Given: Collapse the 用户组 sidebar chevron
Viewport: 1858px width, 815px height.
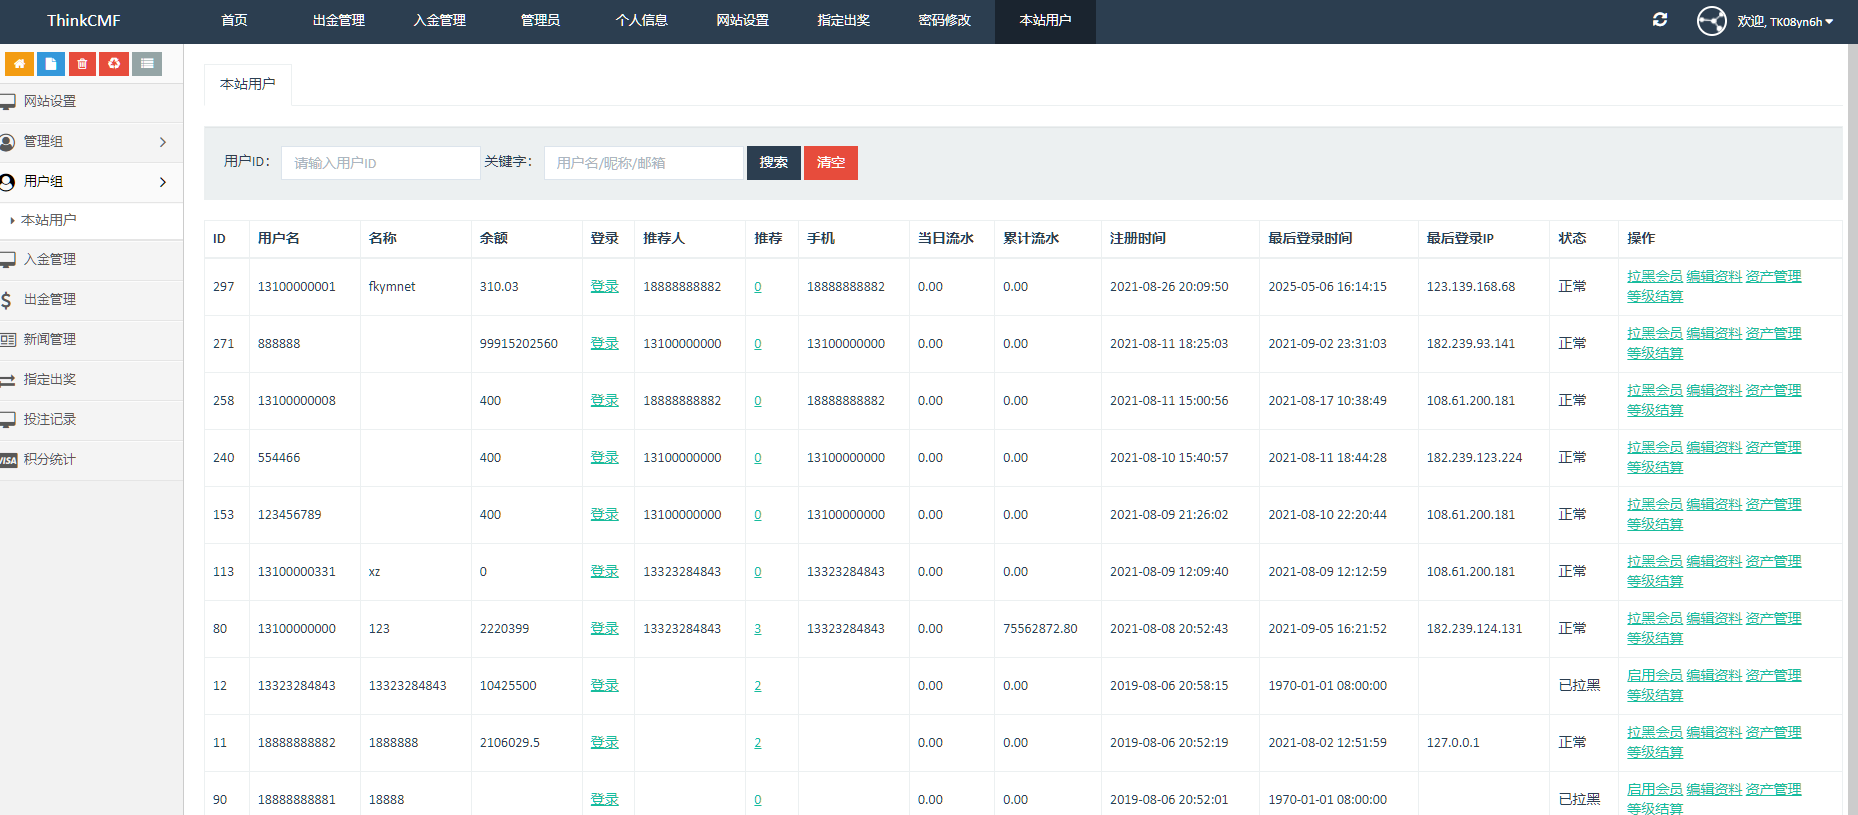Looking at the screenshot, I should pyautogui.click(x=163, y=182).
